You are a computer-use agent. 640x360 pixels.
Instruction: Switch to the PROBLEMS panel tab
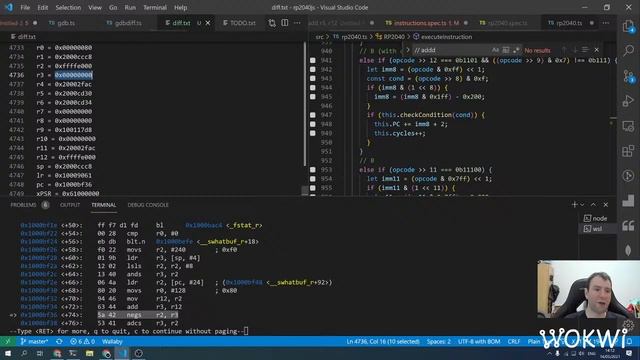click(23, 205)
